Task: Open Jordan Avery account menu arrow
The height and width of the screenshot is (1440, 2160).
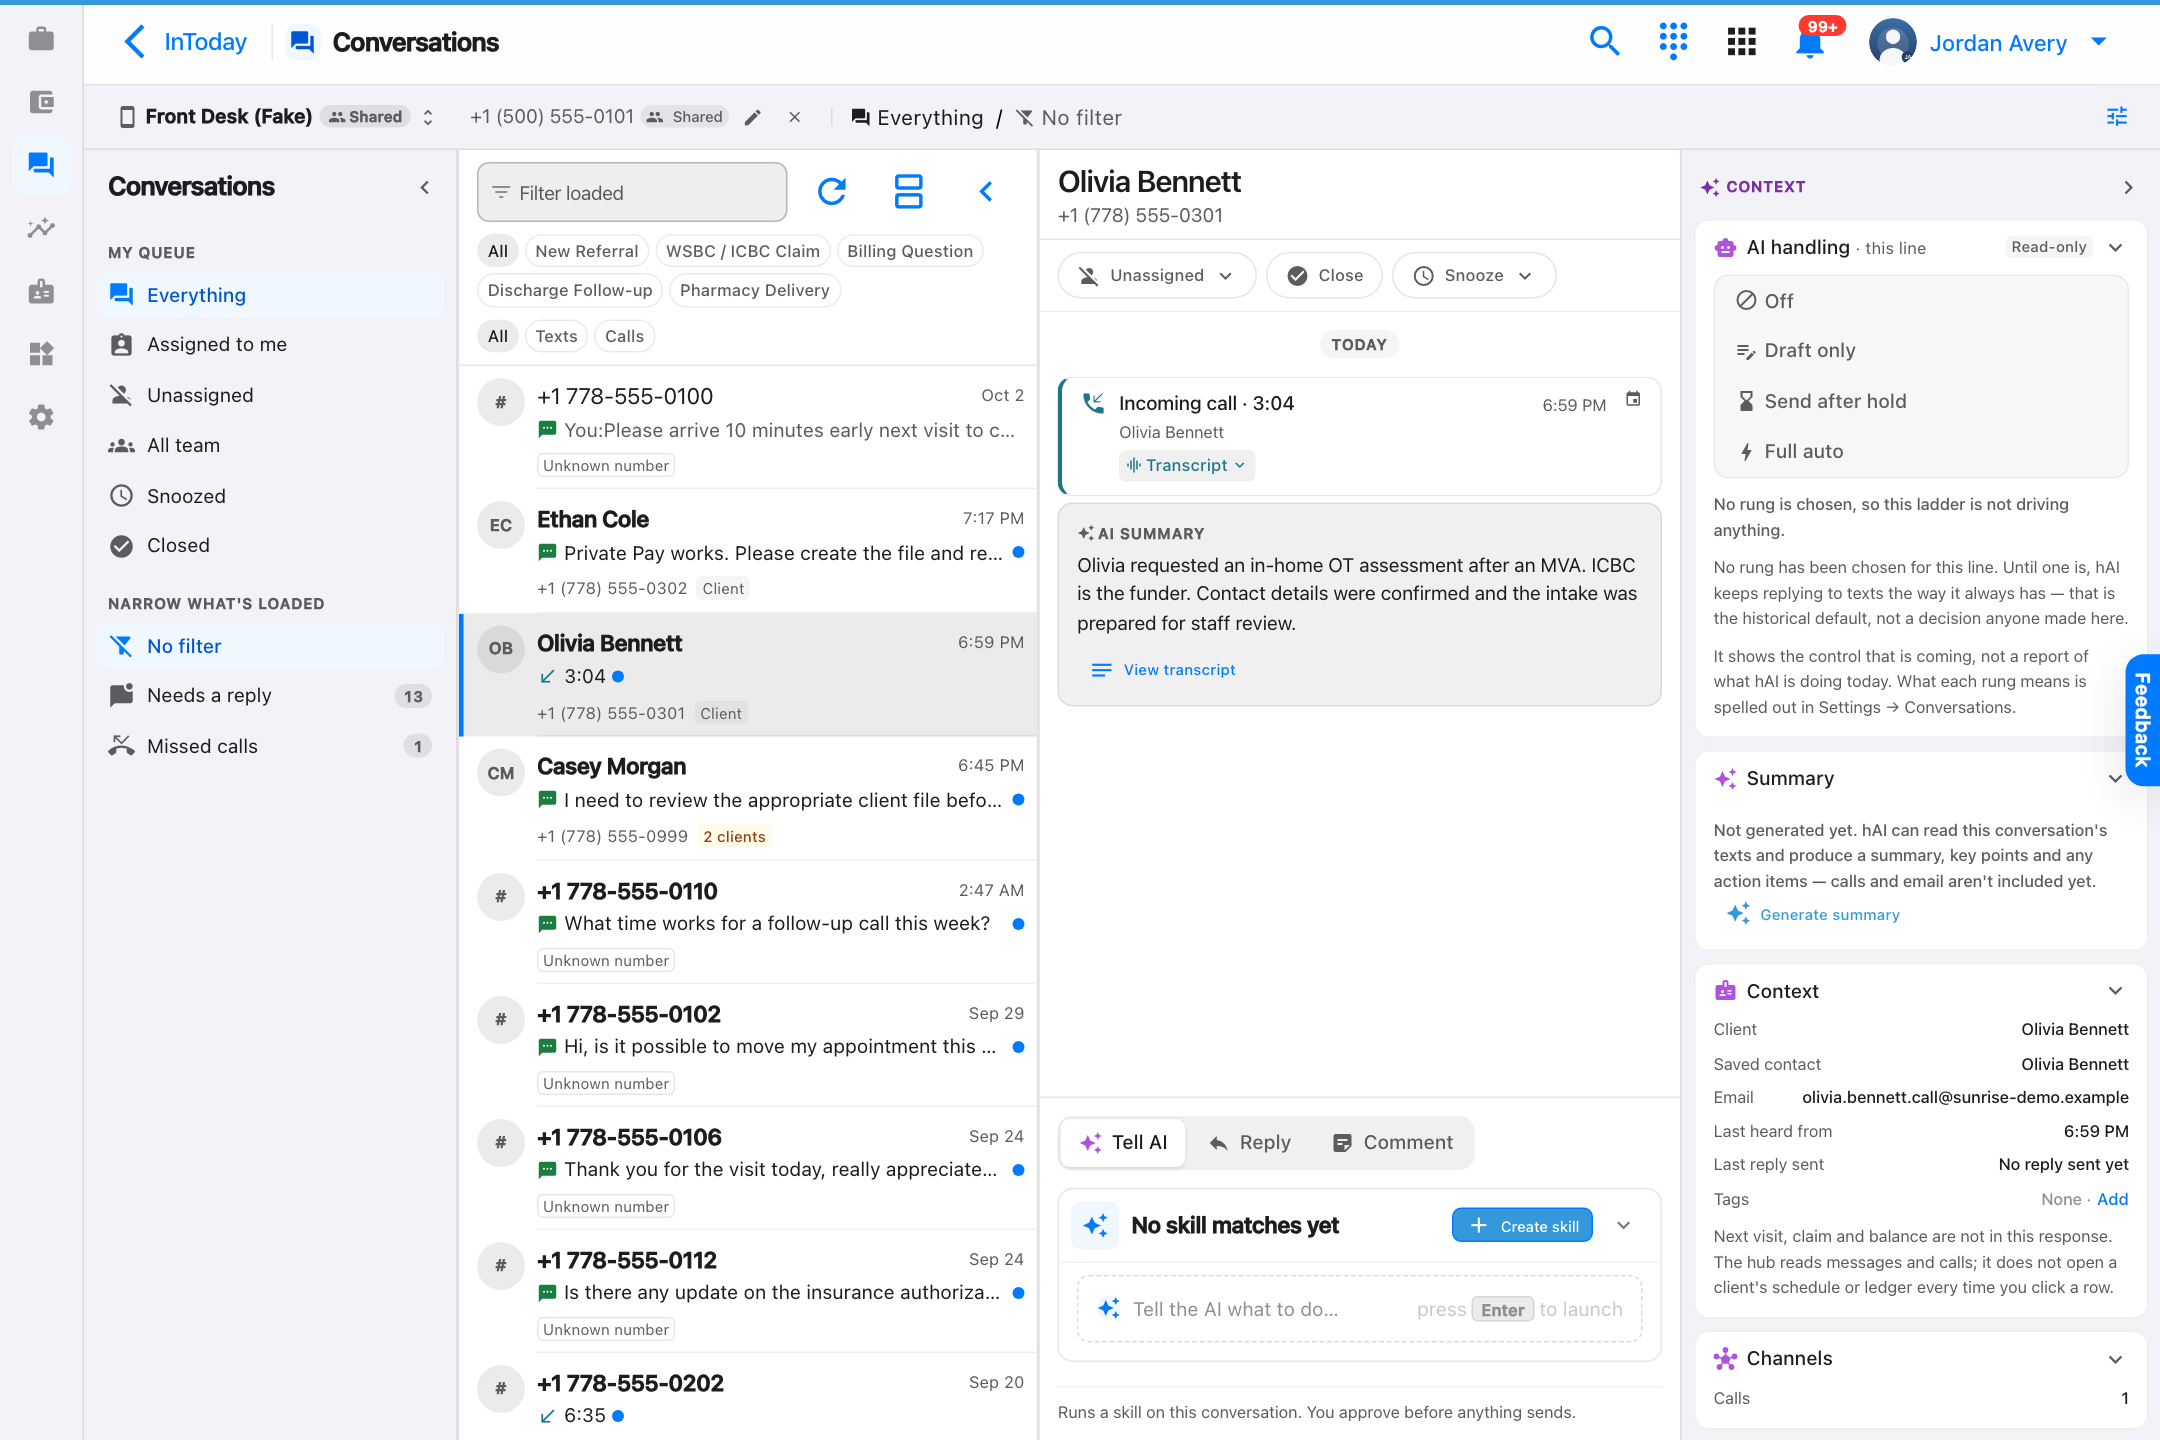Action: [2099, 42]
